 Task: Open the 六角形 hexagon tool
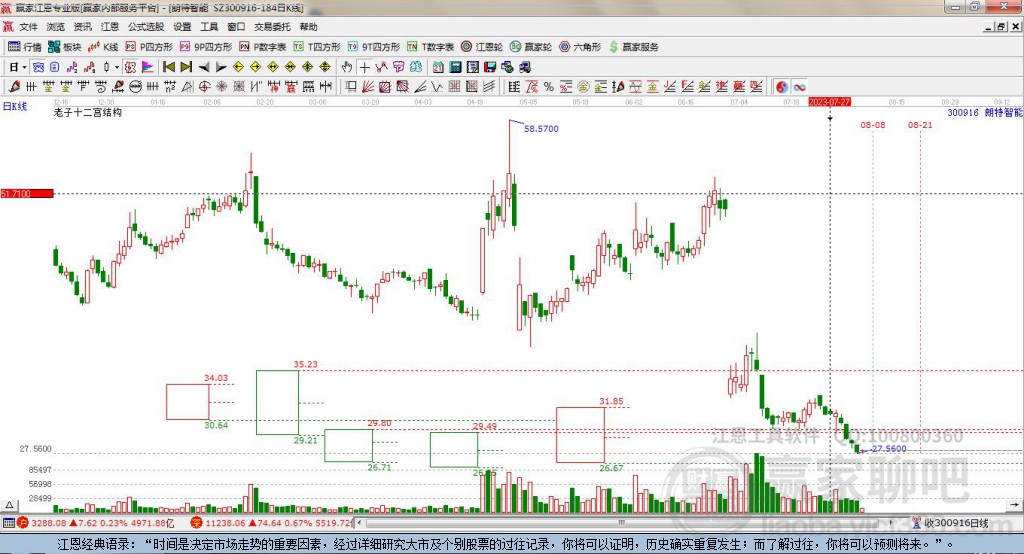coord(580,47)
